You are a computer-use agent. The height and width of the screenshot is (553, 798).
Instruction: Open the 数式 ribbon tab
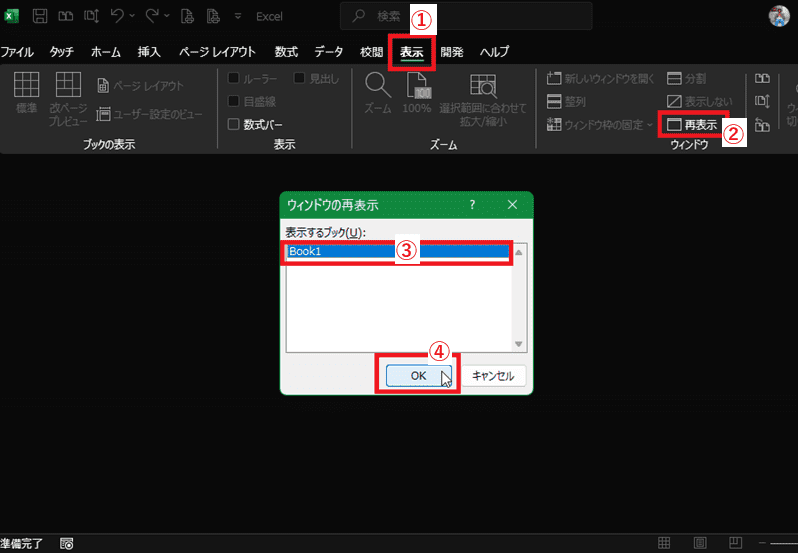coord(286,52)
